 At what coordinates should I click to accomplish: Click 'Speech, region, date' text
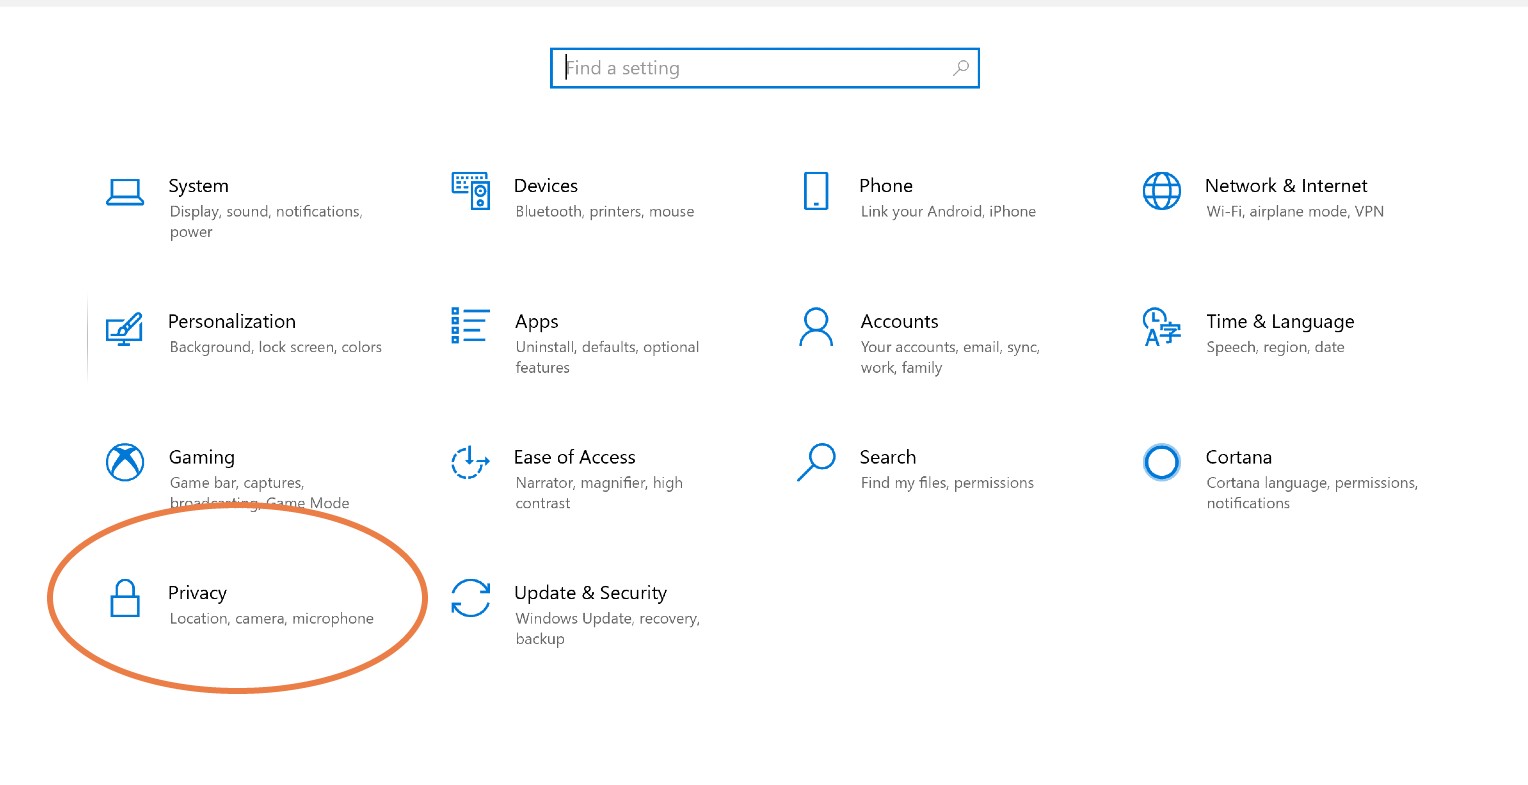click(1275, 348)
